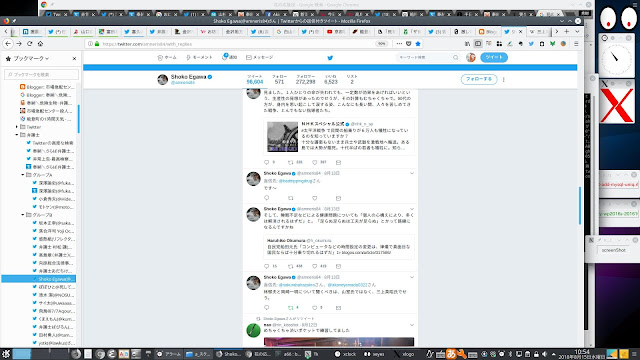Click the xeyes entry in the taskbar

tap(374, 354)
